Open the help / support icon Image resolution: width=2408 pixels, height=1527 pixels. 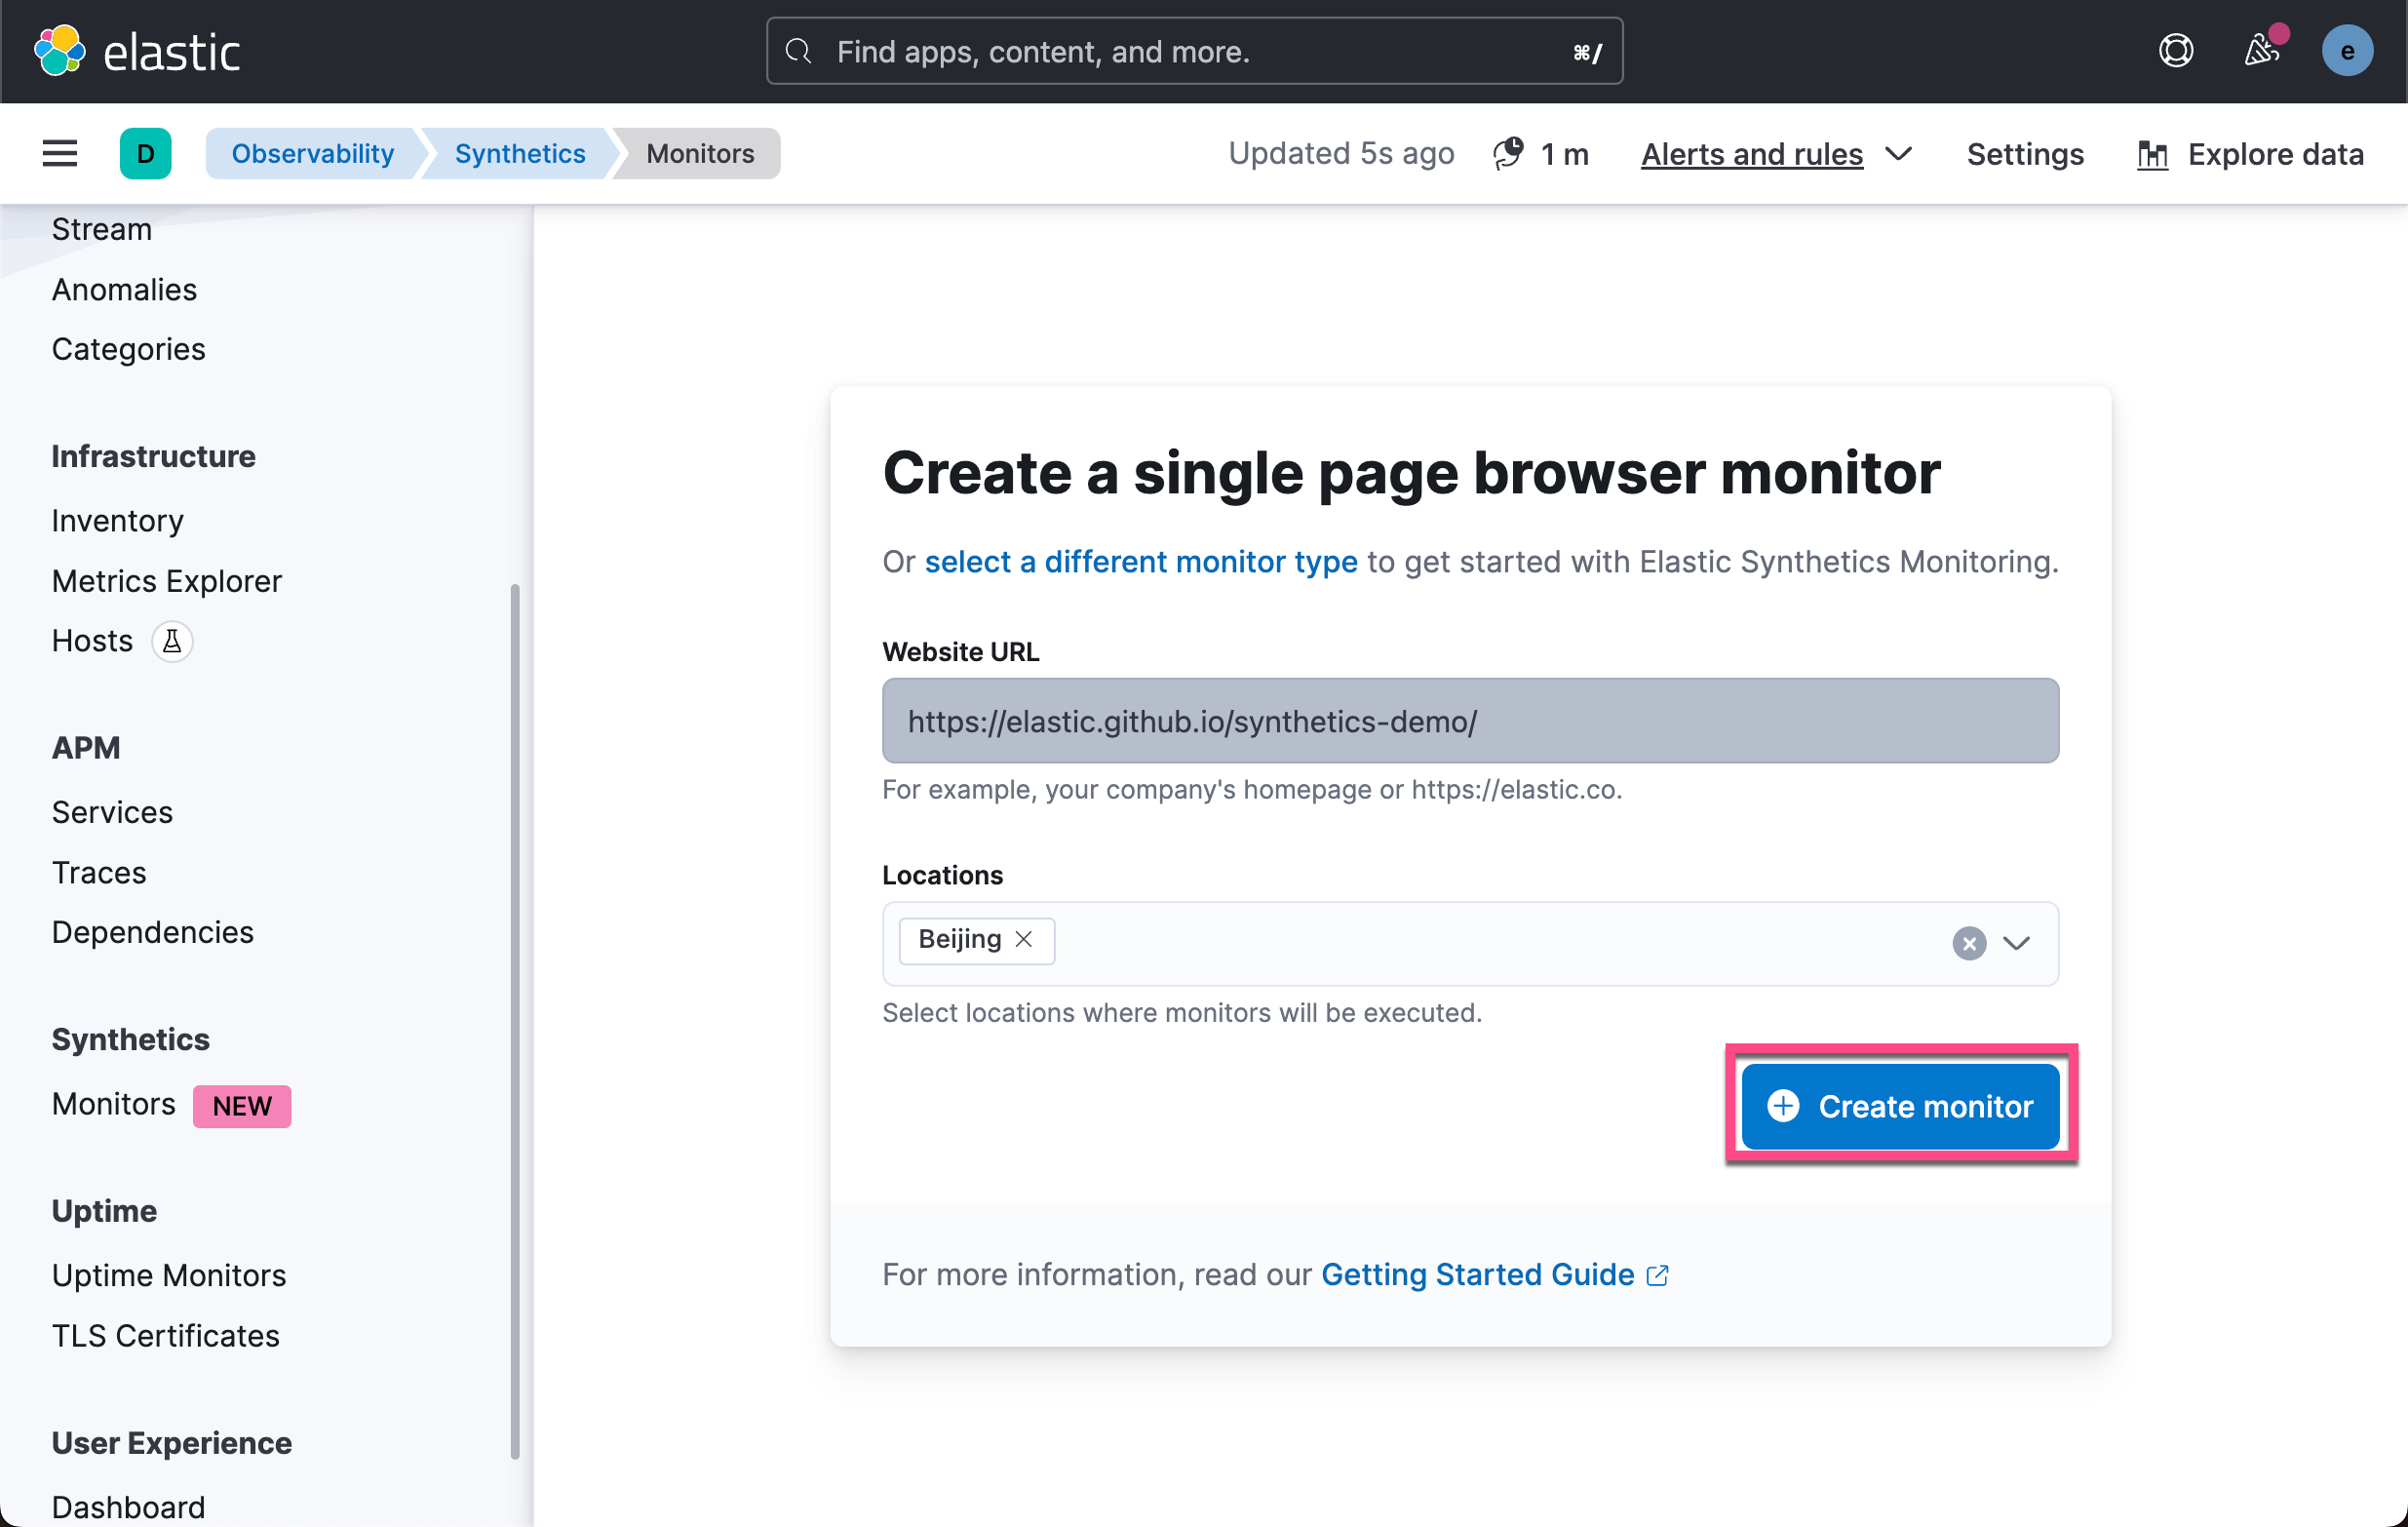click(x=2176, y=50)
